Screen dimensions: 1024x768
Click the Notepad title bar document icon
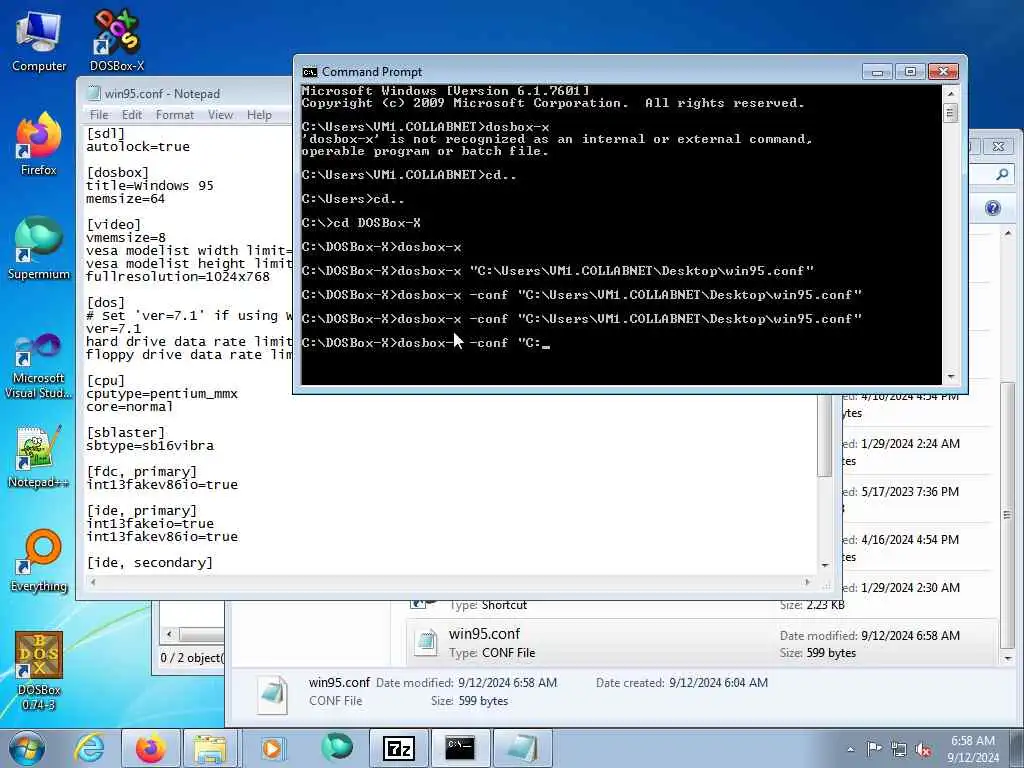coord(93,93)
